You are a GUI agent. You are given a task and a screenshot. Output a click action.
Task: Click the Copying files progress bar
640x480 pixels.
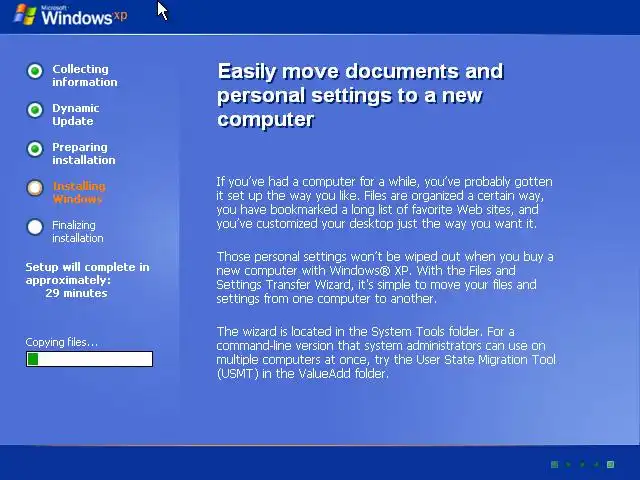pos(89,359)
